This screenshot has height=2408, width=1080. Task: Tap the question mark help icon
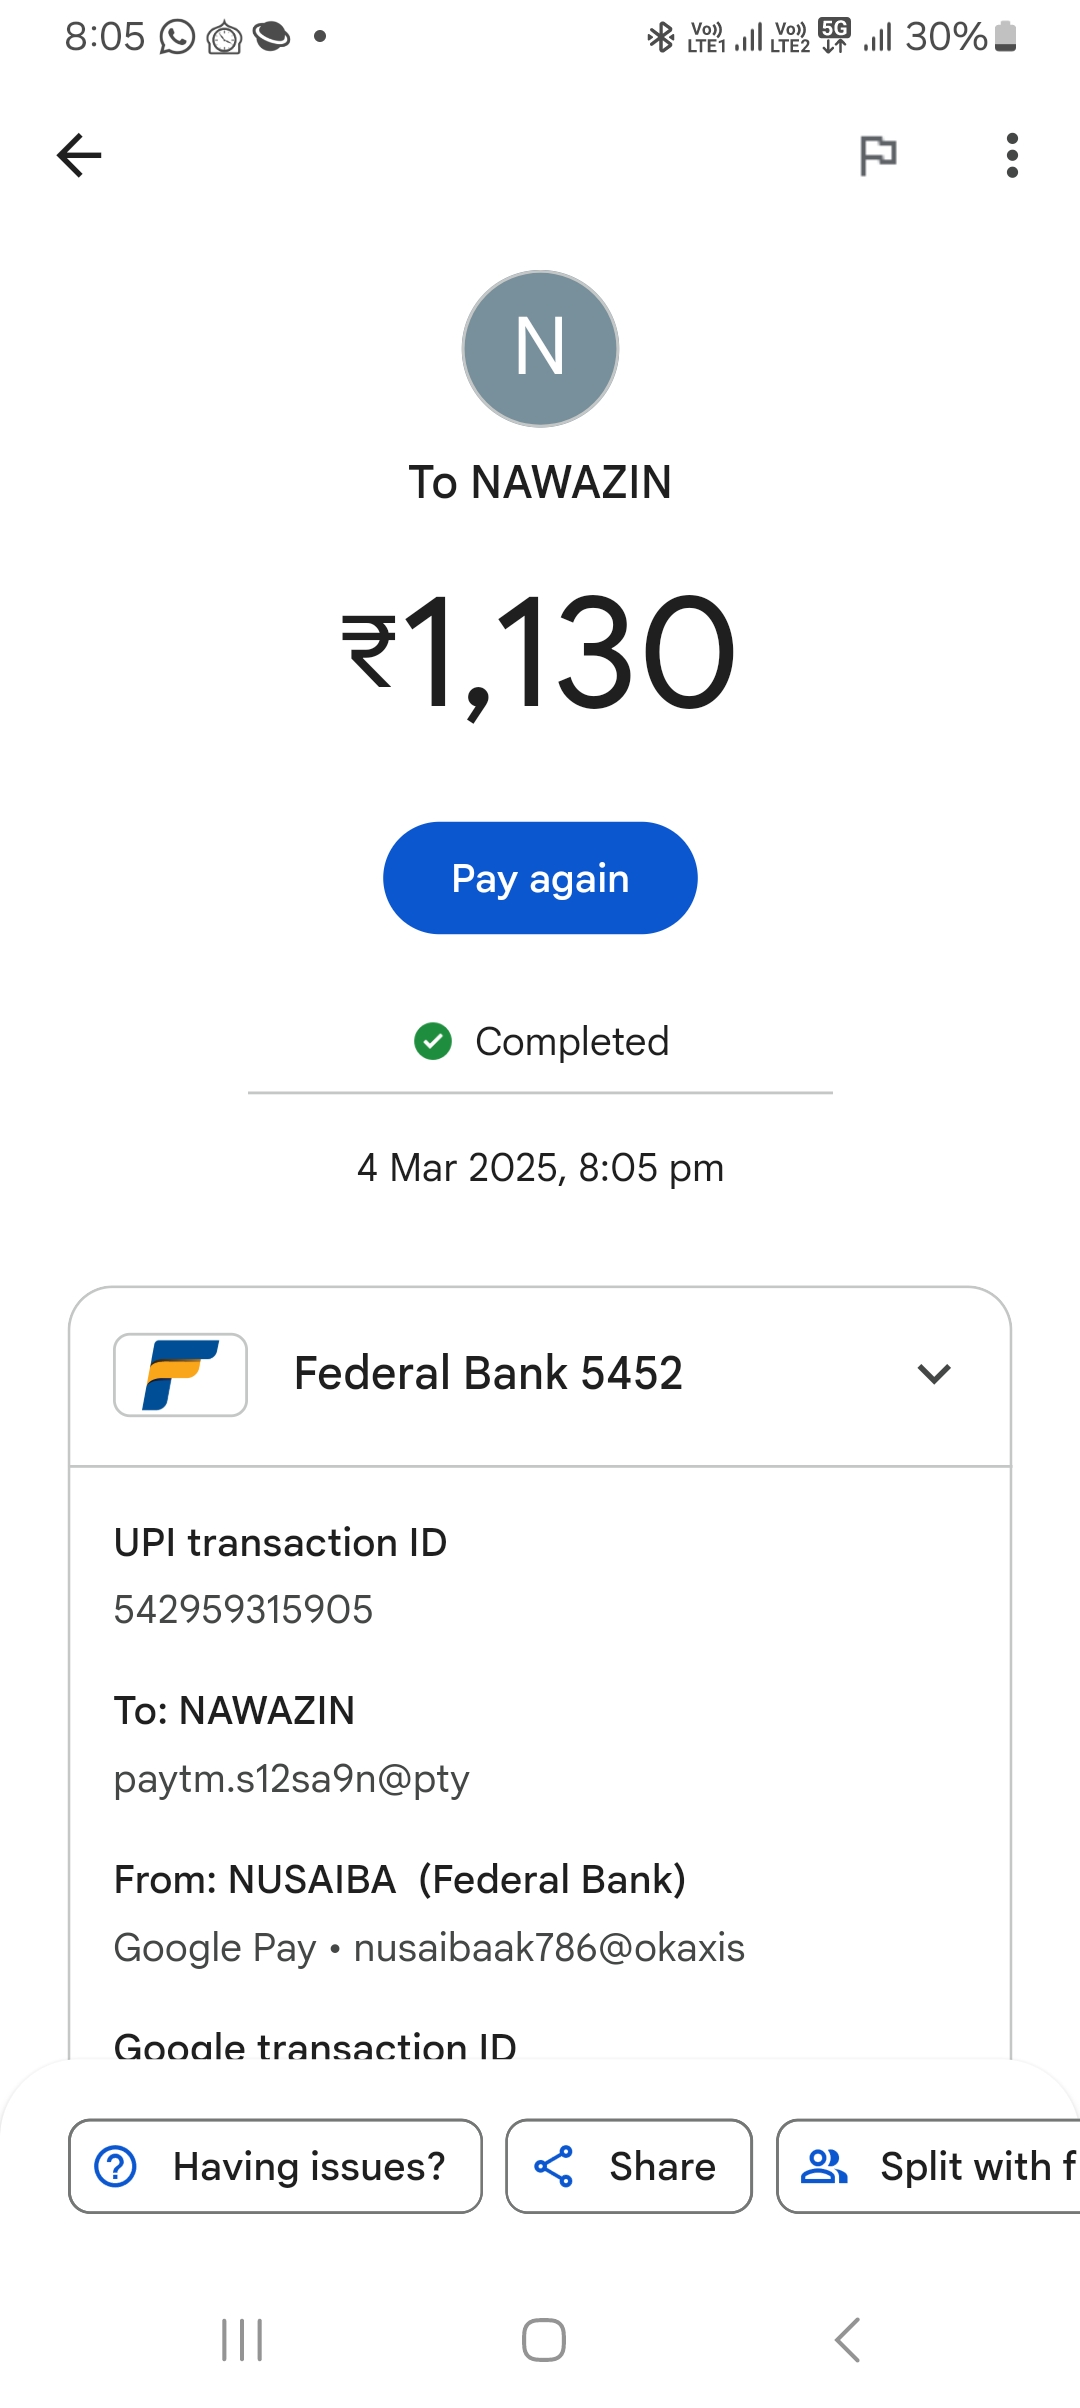click(116, 2166)
